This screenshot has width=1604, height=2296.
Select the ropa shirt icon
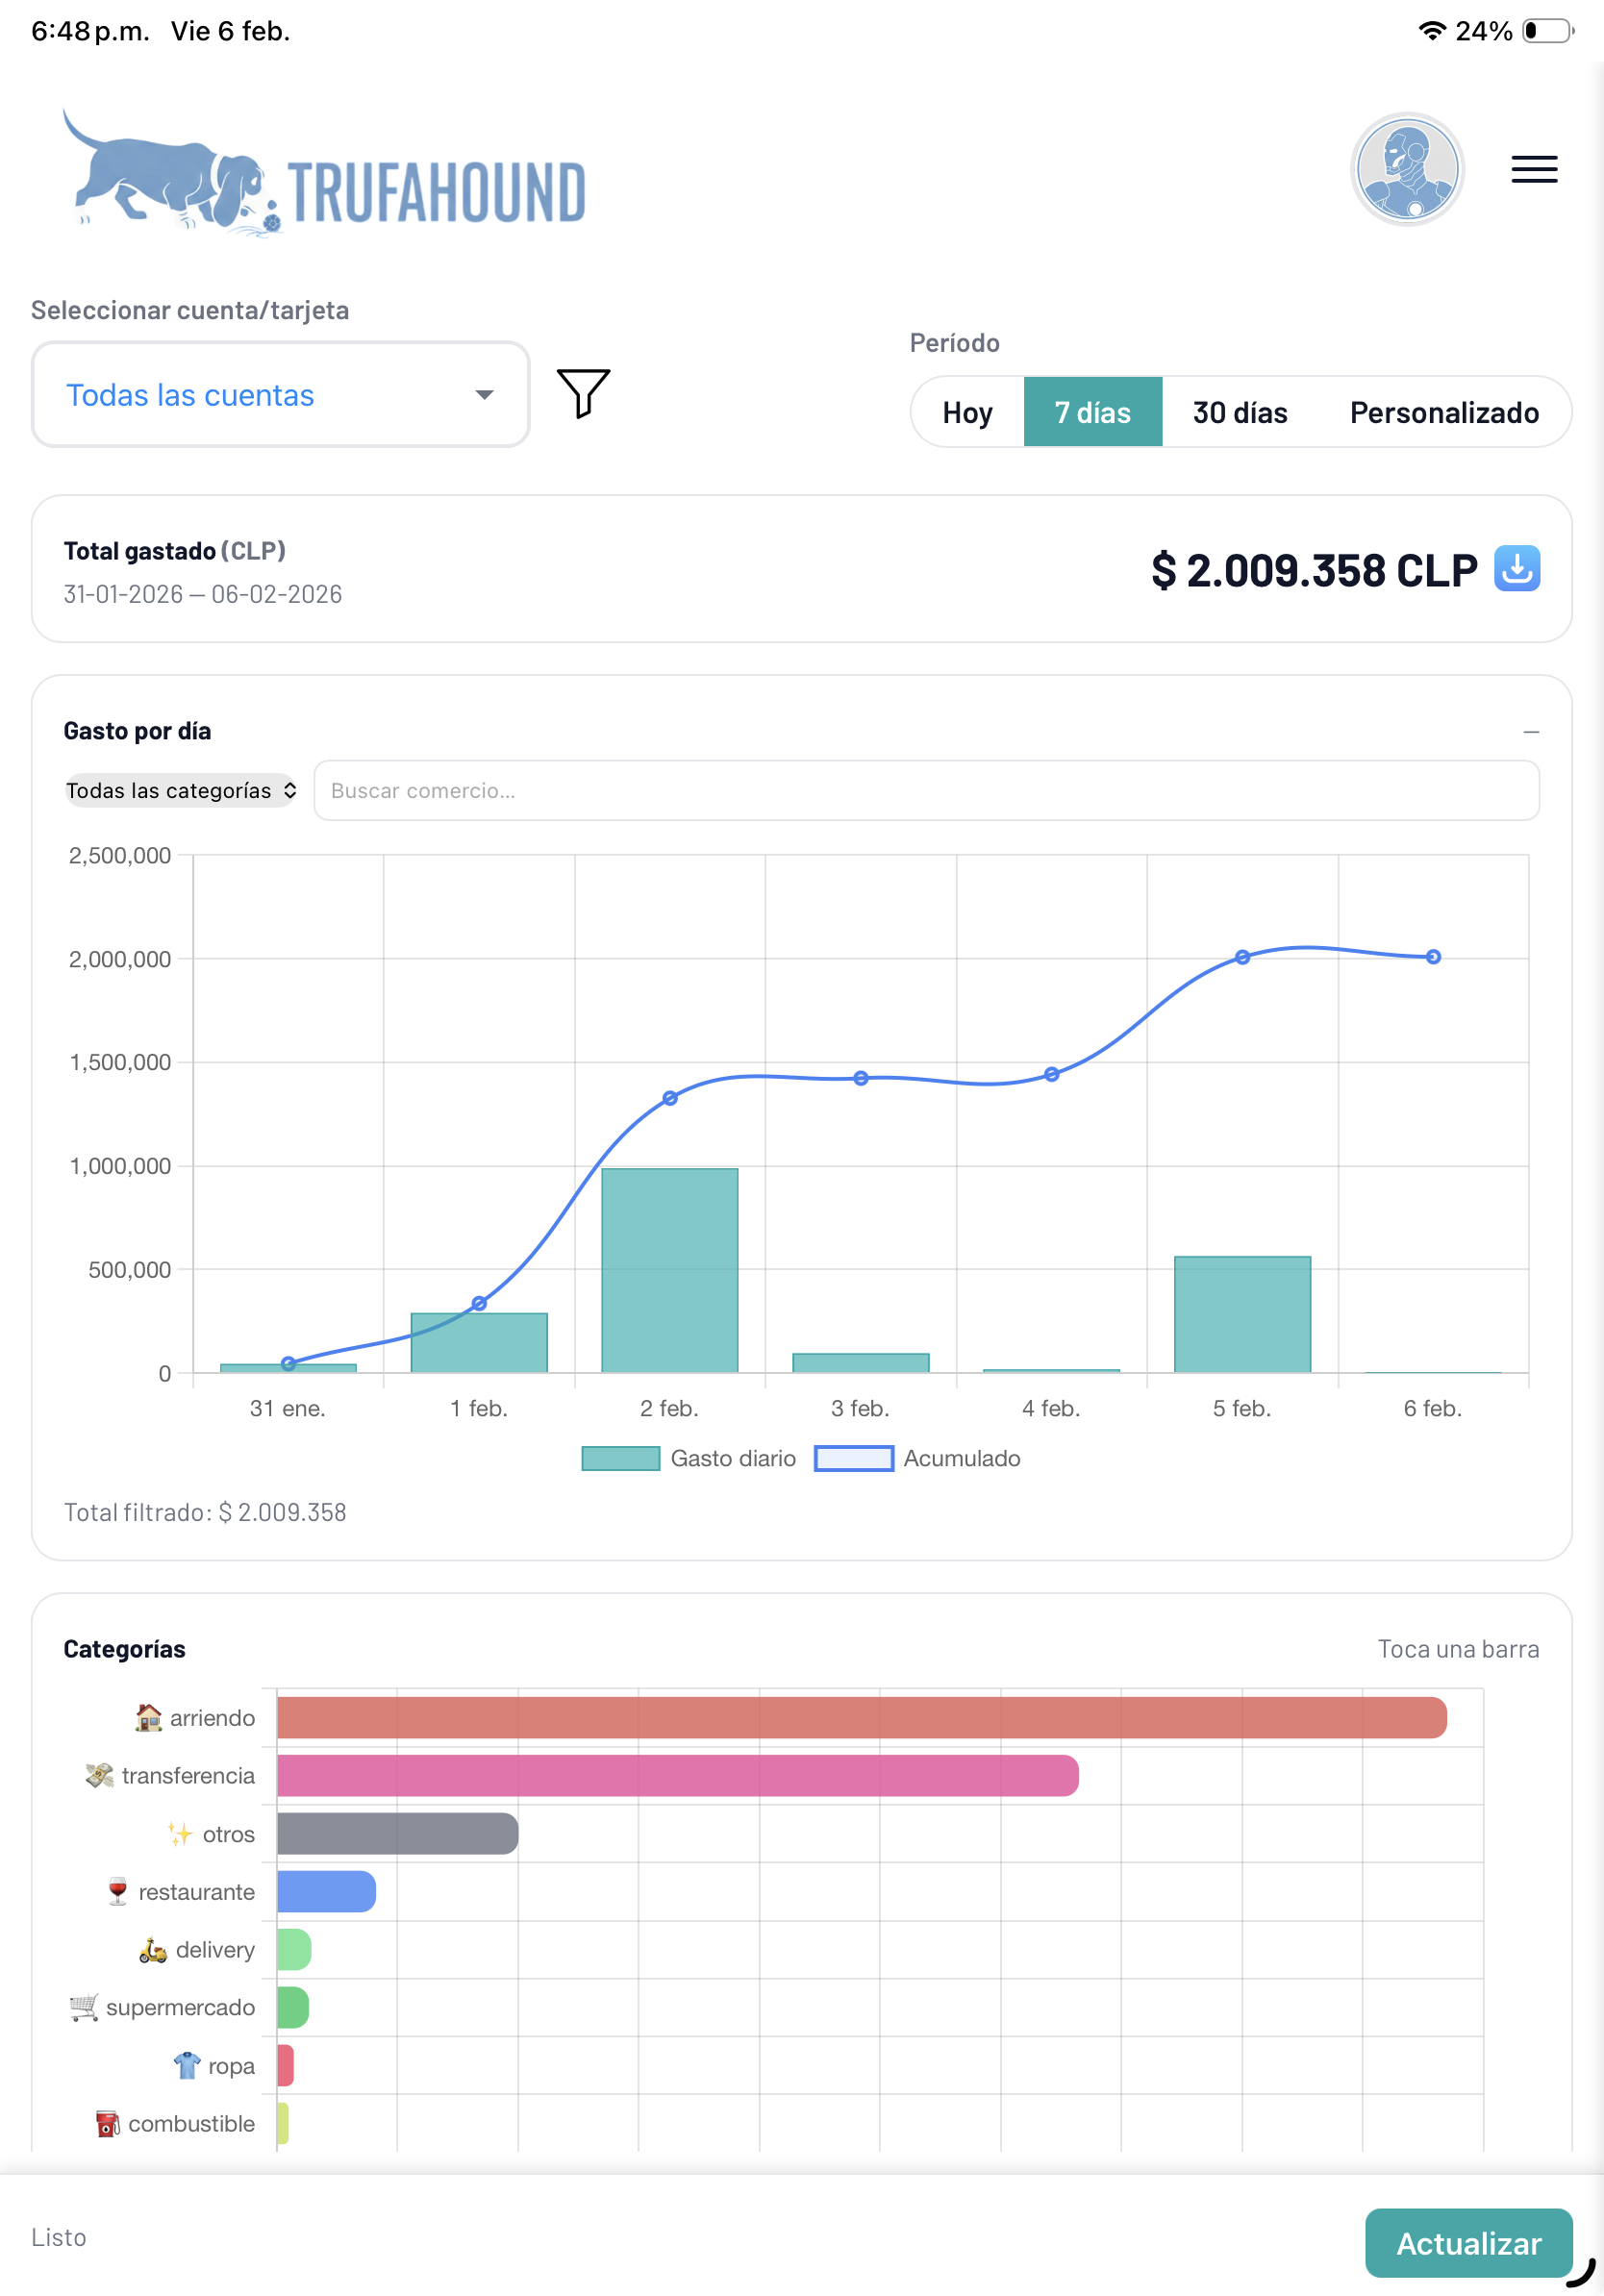click(185, 2065)
